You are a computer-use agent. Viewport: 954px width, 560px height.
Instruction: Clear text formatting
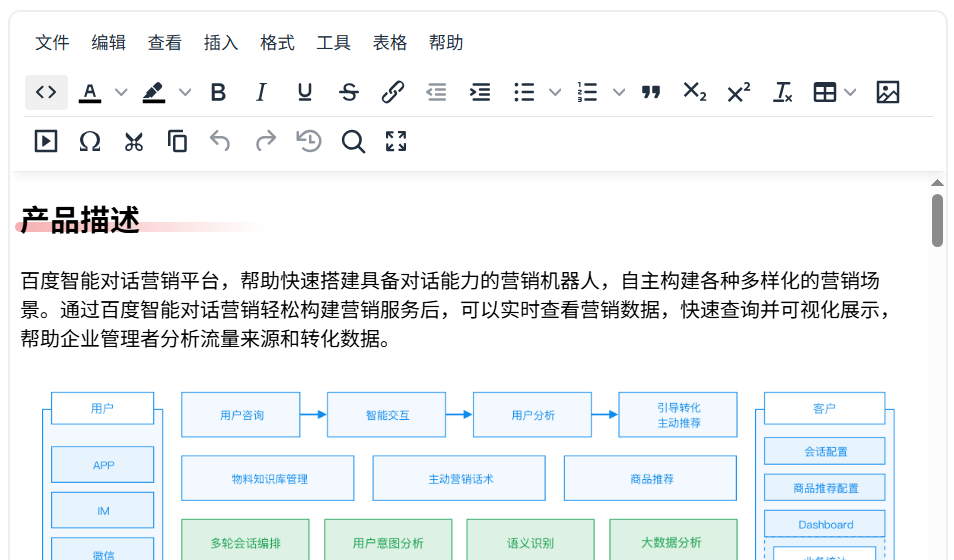[782, 93]
